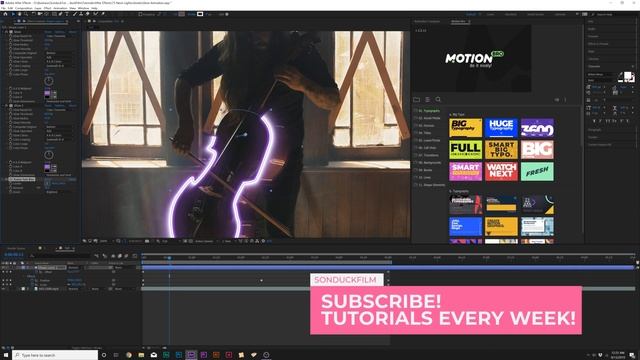
Task: Click the FULL green preset thumbnail
Action: [465, 149]
